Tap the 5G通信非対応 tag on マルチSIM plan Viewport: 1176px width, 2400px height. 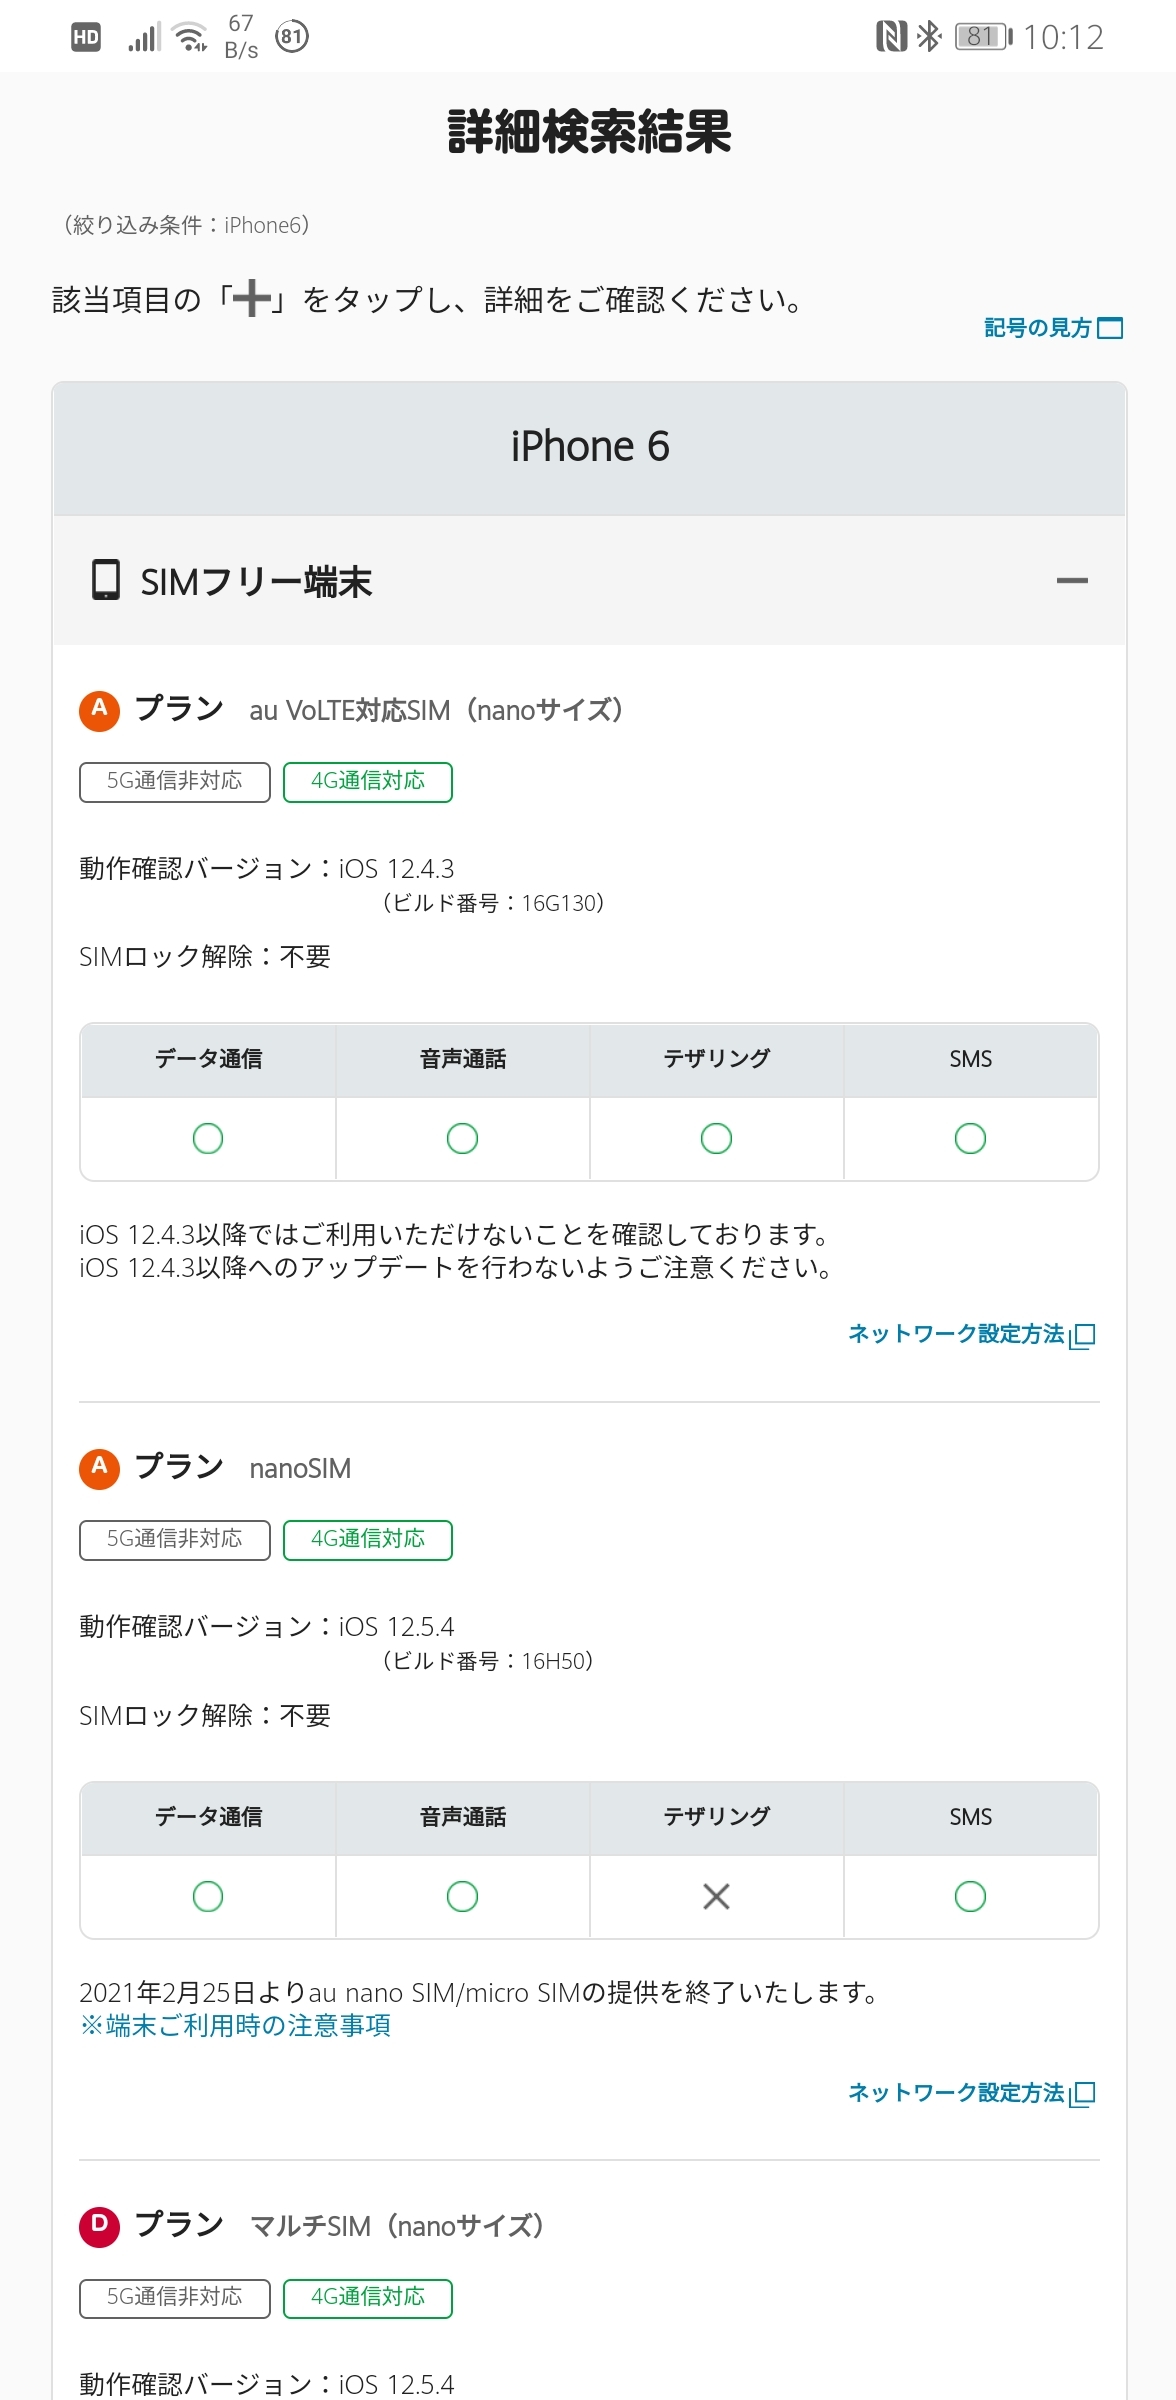[175, 2298]
